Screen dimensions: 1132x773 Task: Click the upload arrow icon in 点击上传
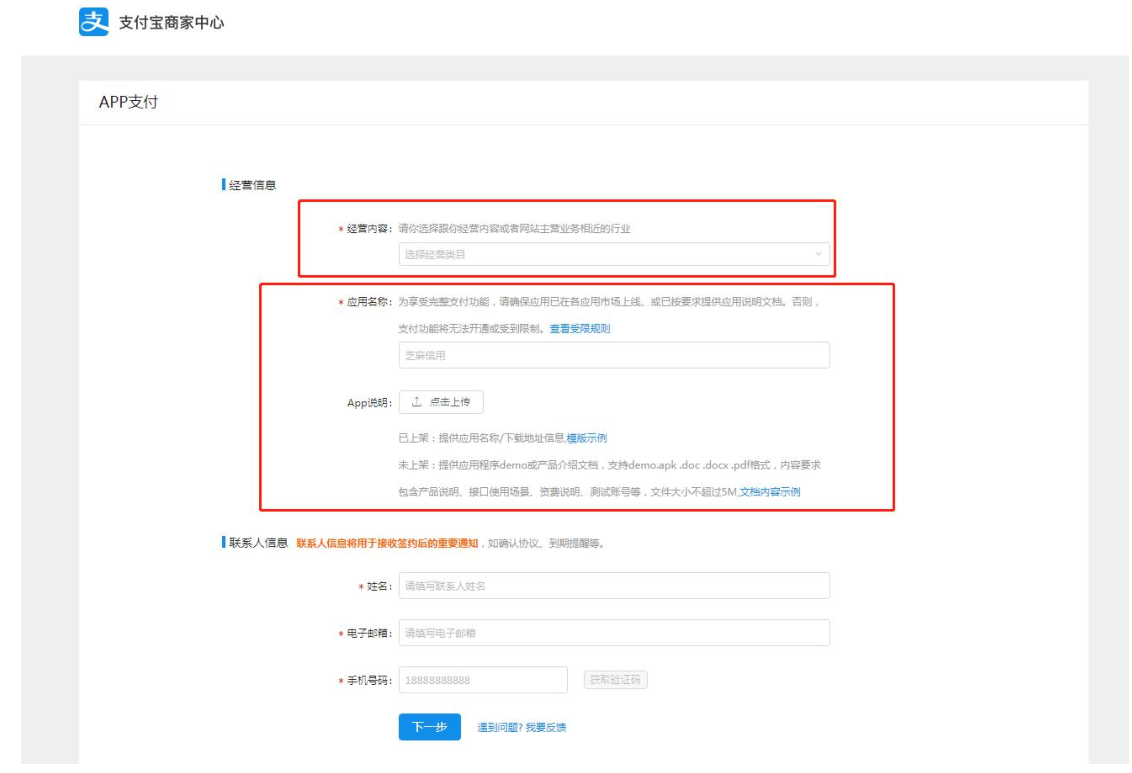coord(416,402)
